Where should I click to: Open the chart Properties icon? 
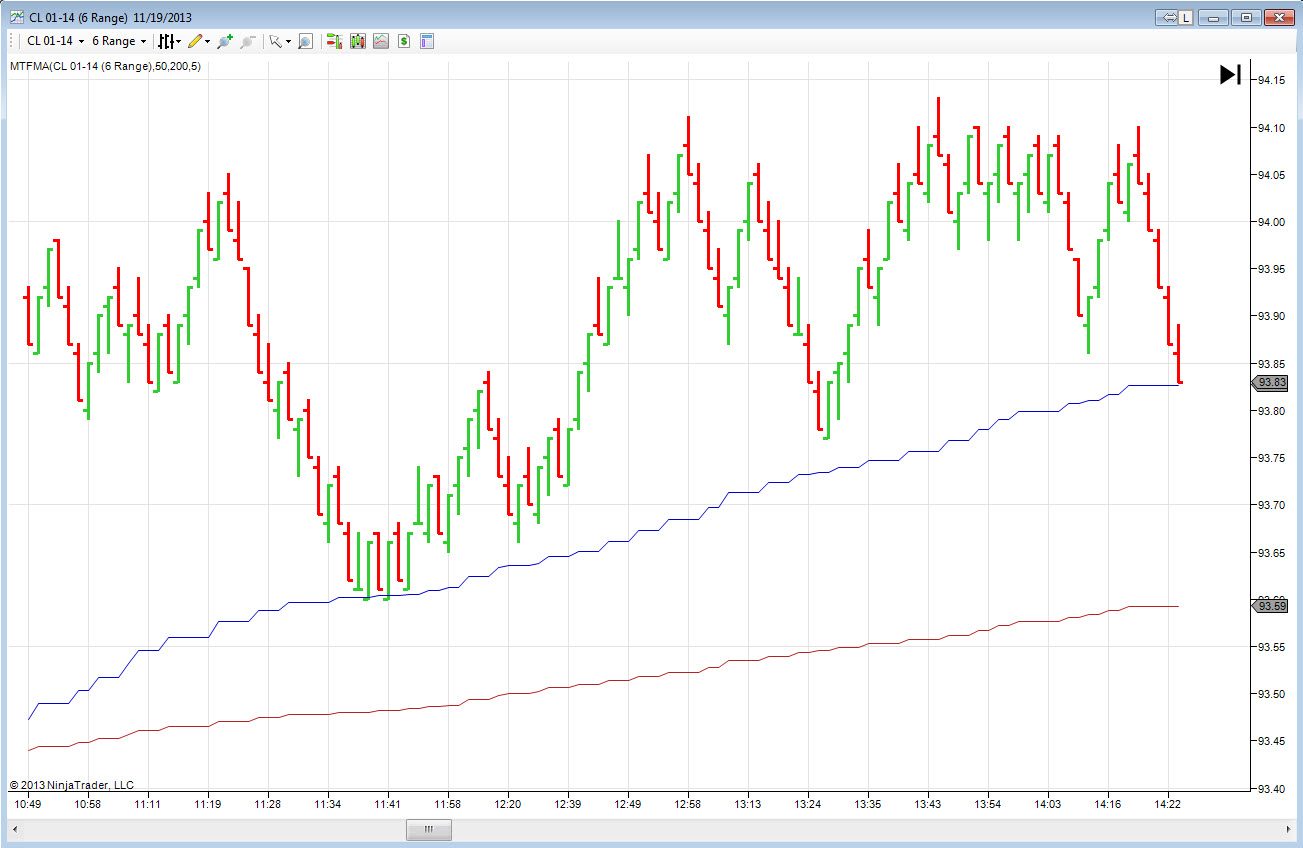coord(427,41)
